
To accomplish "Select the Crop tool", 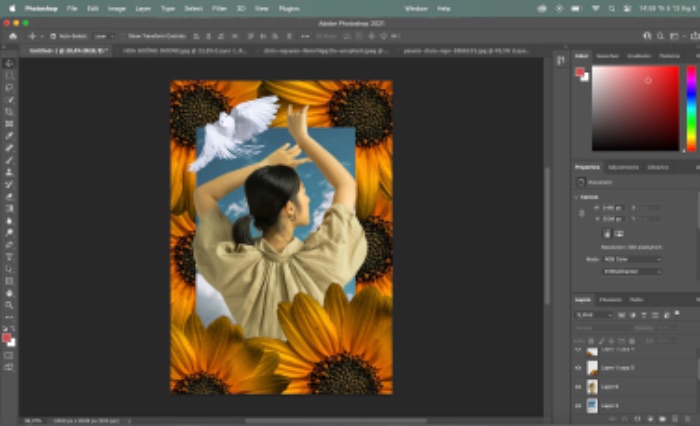I will 9,112.
